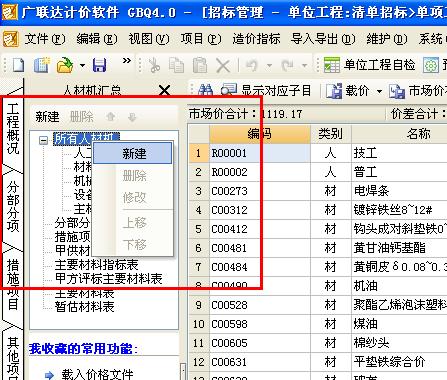Select 甲方评标主要材料表 tree item
The height and width of the screenshot is (380, 447).
[109, 279]
